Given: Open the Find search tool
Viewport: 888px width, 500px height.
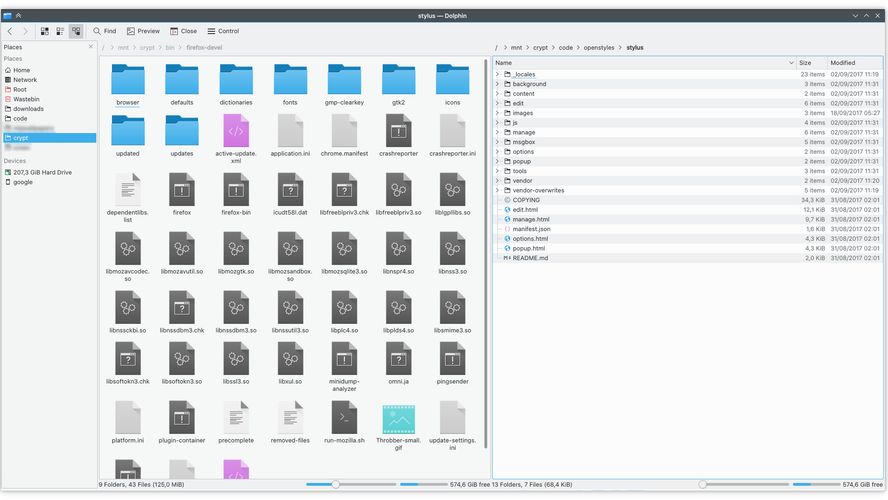Looking at the screenshot, I should point(105,31).
